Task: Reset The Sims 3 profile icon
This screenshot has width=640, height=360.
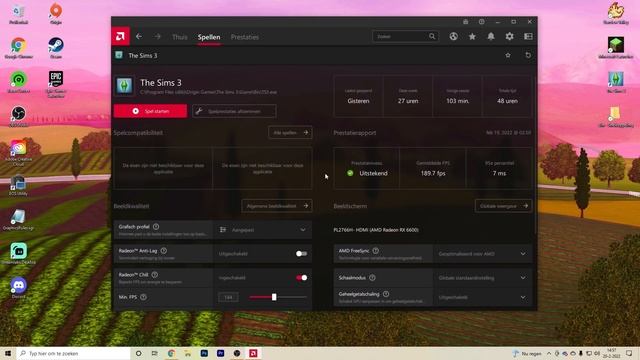Action: [x=528, y=55]
